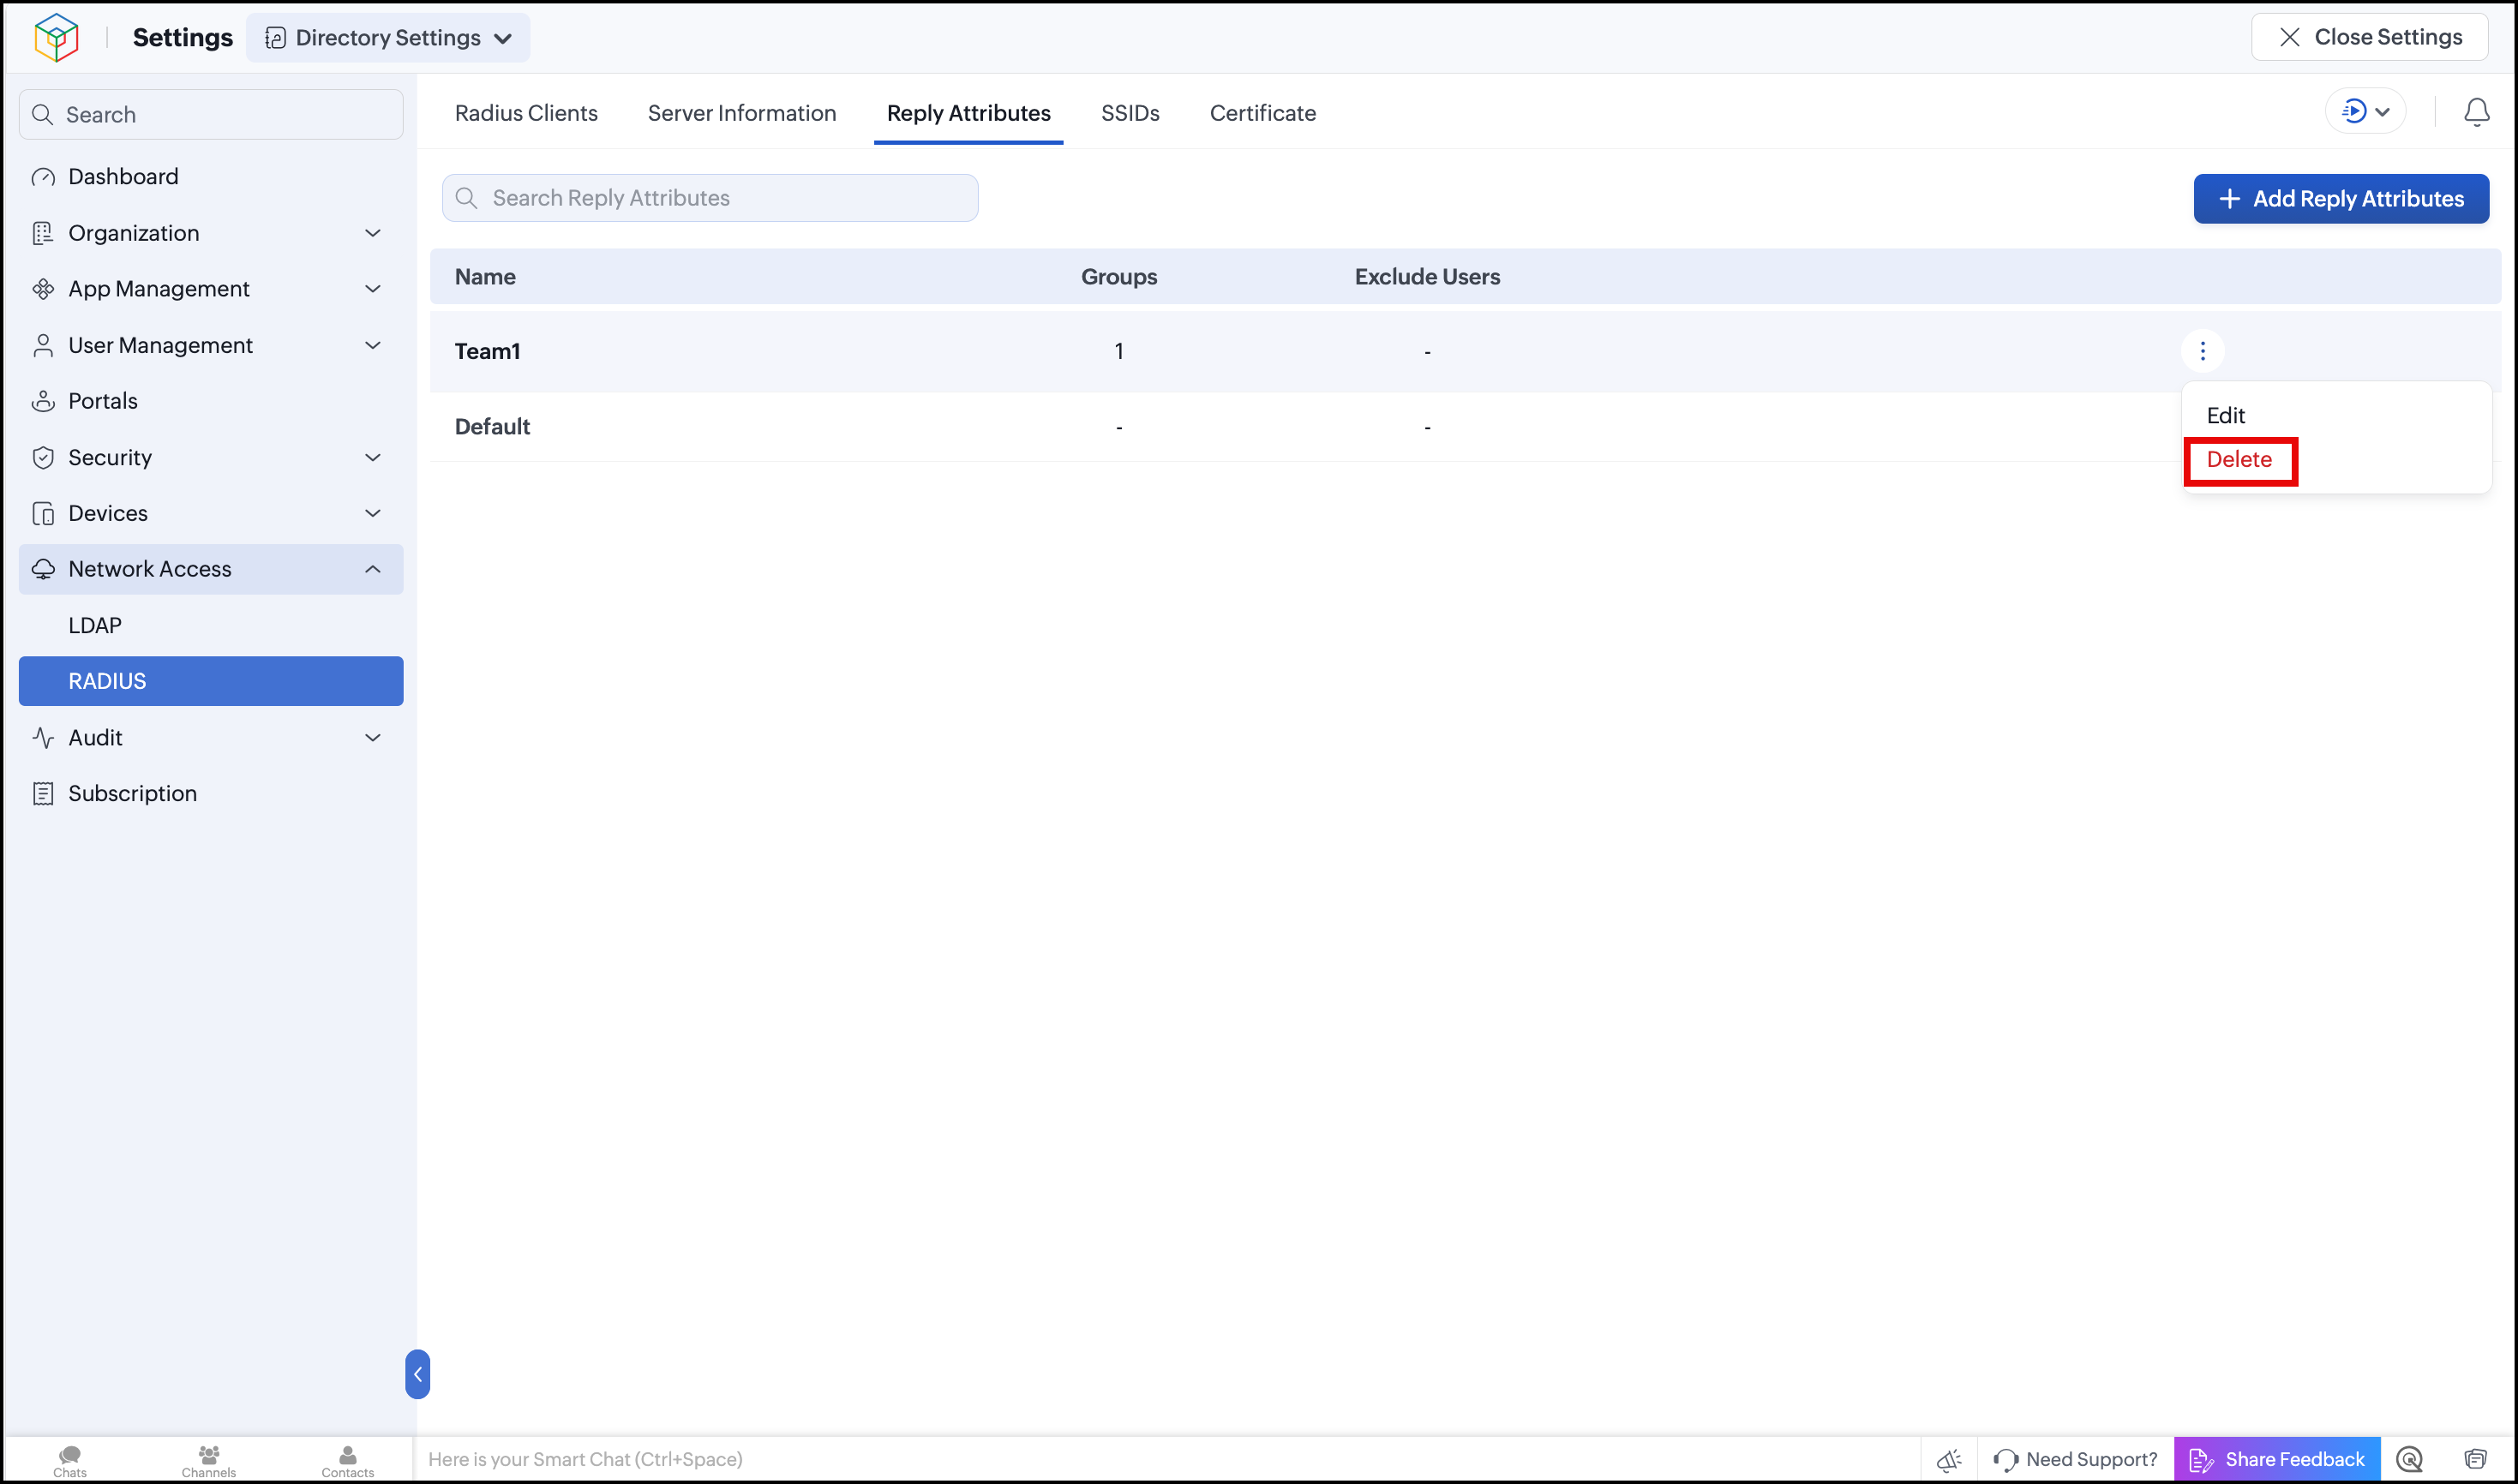The width and height of the screenshot is (2518, 1484).
Task: Click the Dashboard gauge icon
Action: click(x=43, y=177)
